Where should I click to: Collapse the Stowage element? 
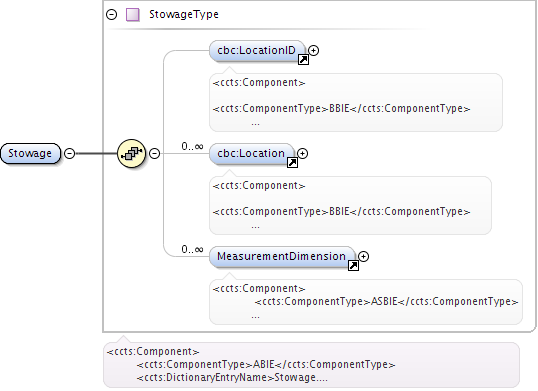70,153
